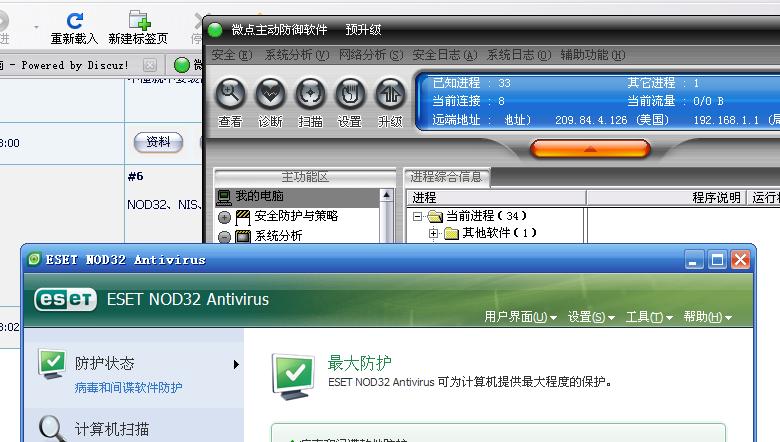Click the 进程 column header

coord(496,197)
